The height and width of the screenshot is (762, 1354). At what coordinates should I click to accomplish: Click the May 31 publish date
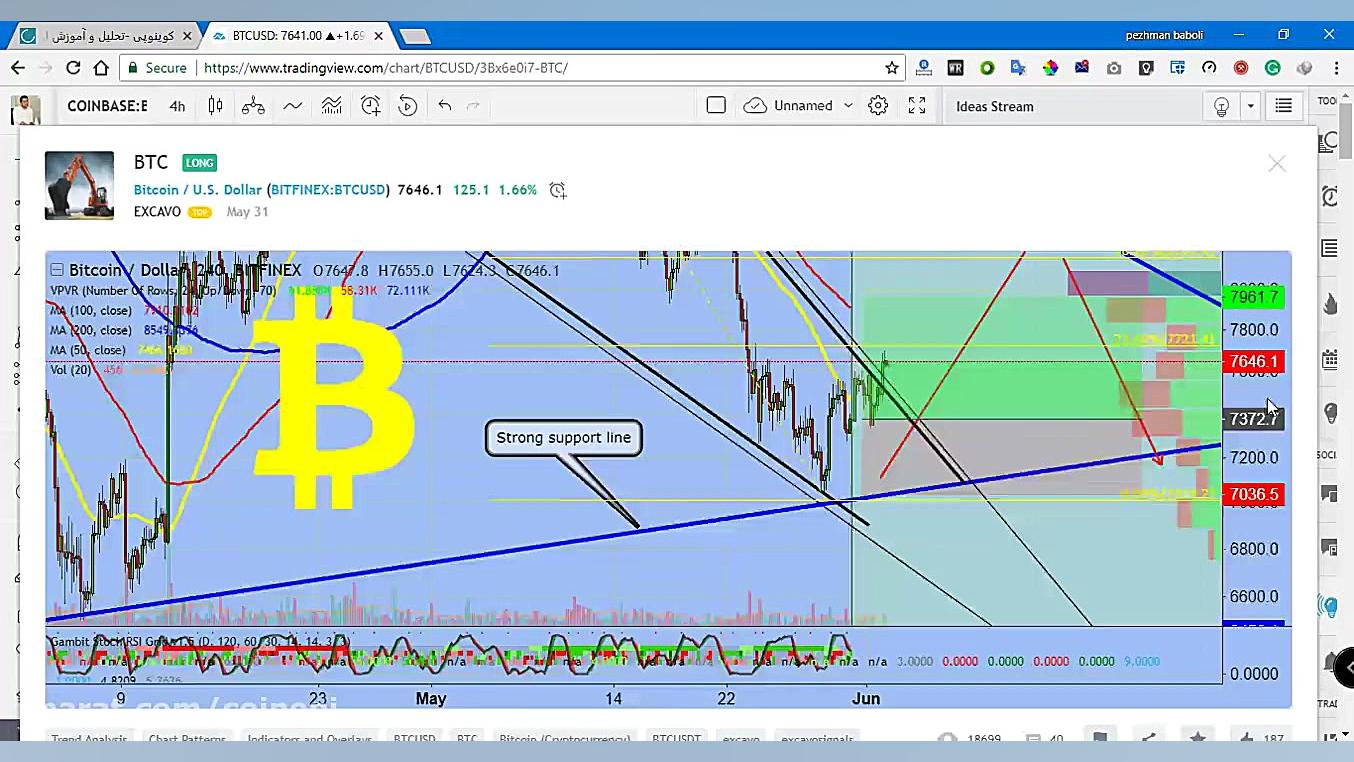pos(247,212)
